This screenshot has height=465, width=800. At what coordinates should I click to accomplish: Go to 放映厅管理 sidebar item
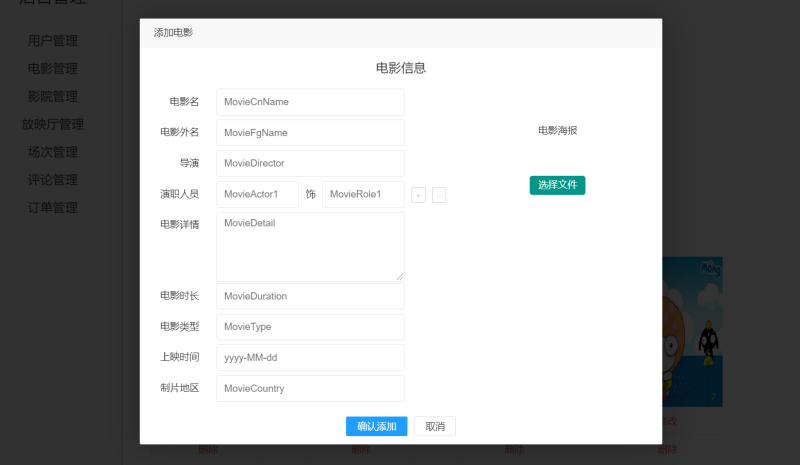(x=53, y=124)
